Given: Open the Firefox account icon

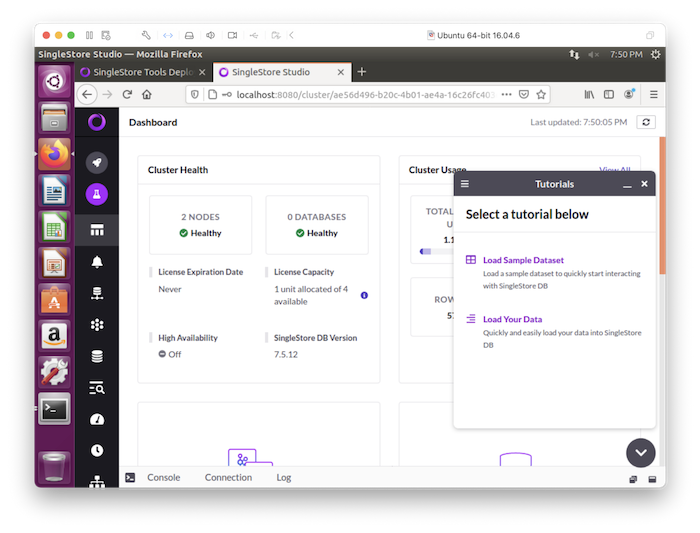Looking at the screenshot, I should (629, 94).
